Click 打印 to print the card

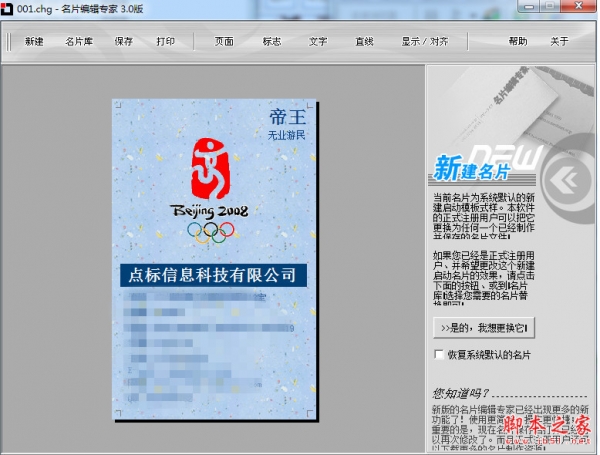point(165,41)
